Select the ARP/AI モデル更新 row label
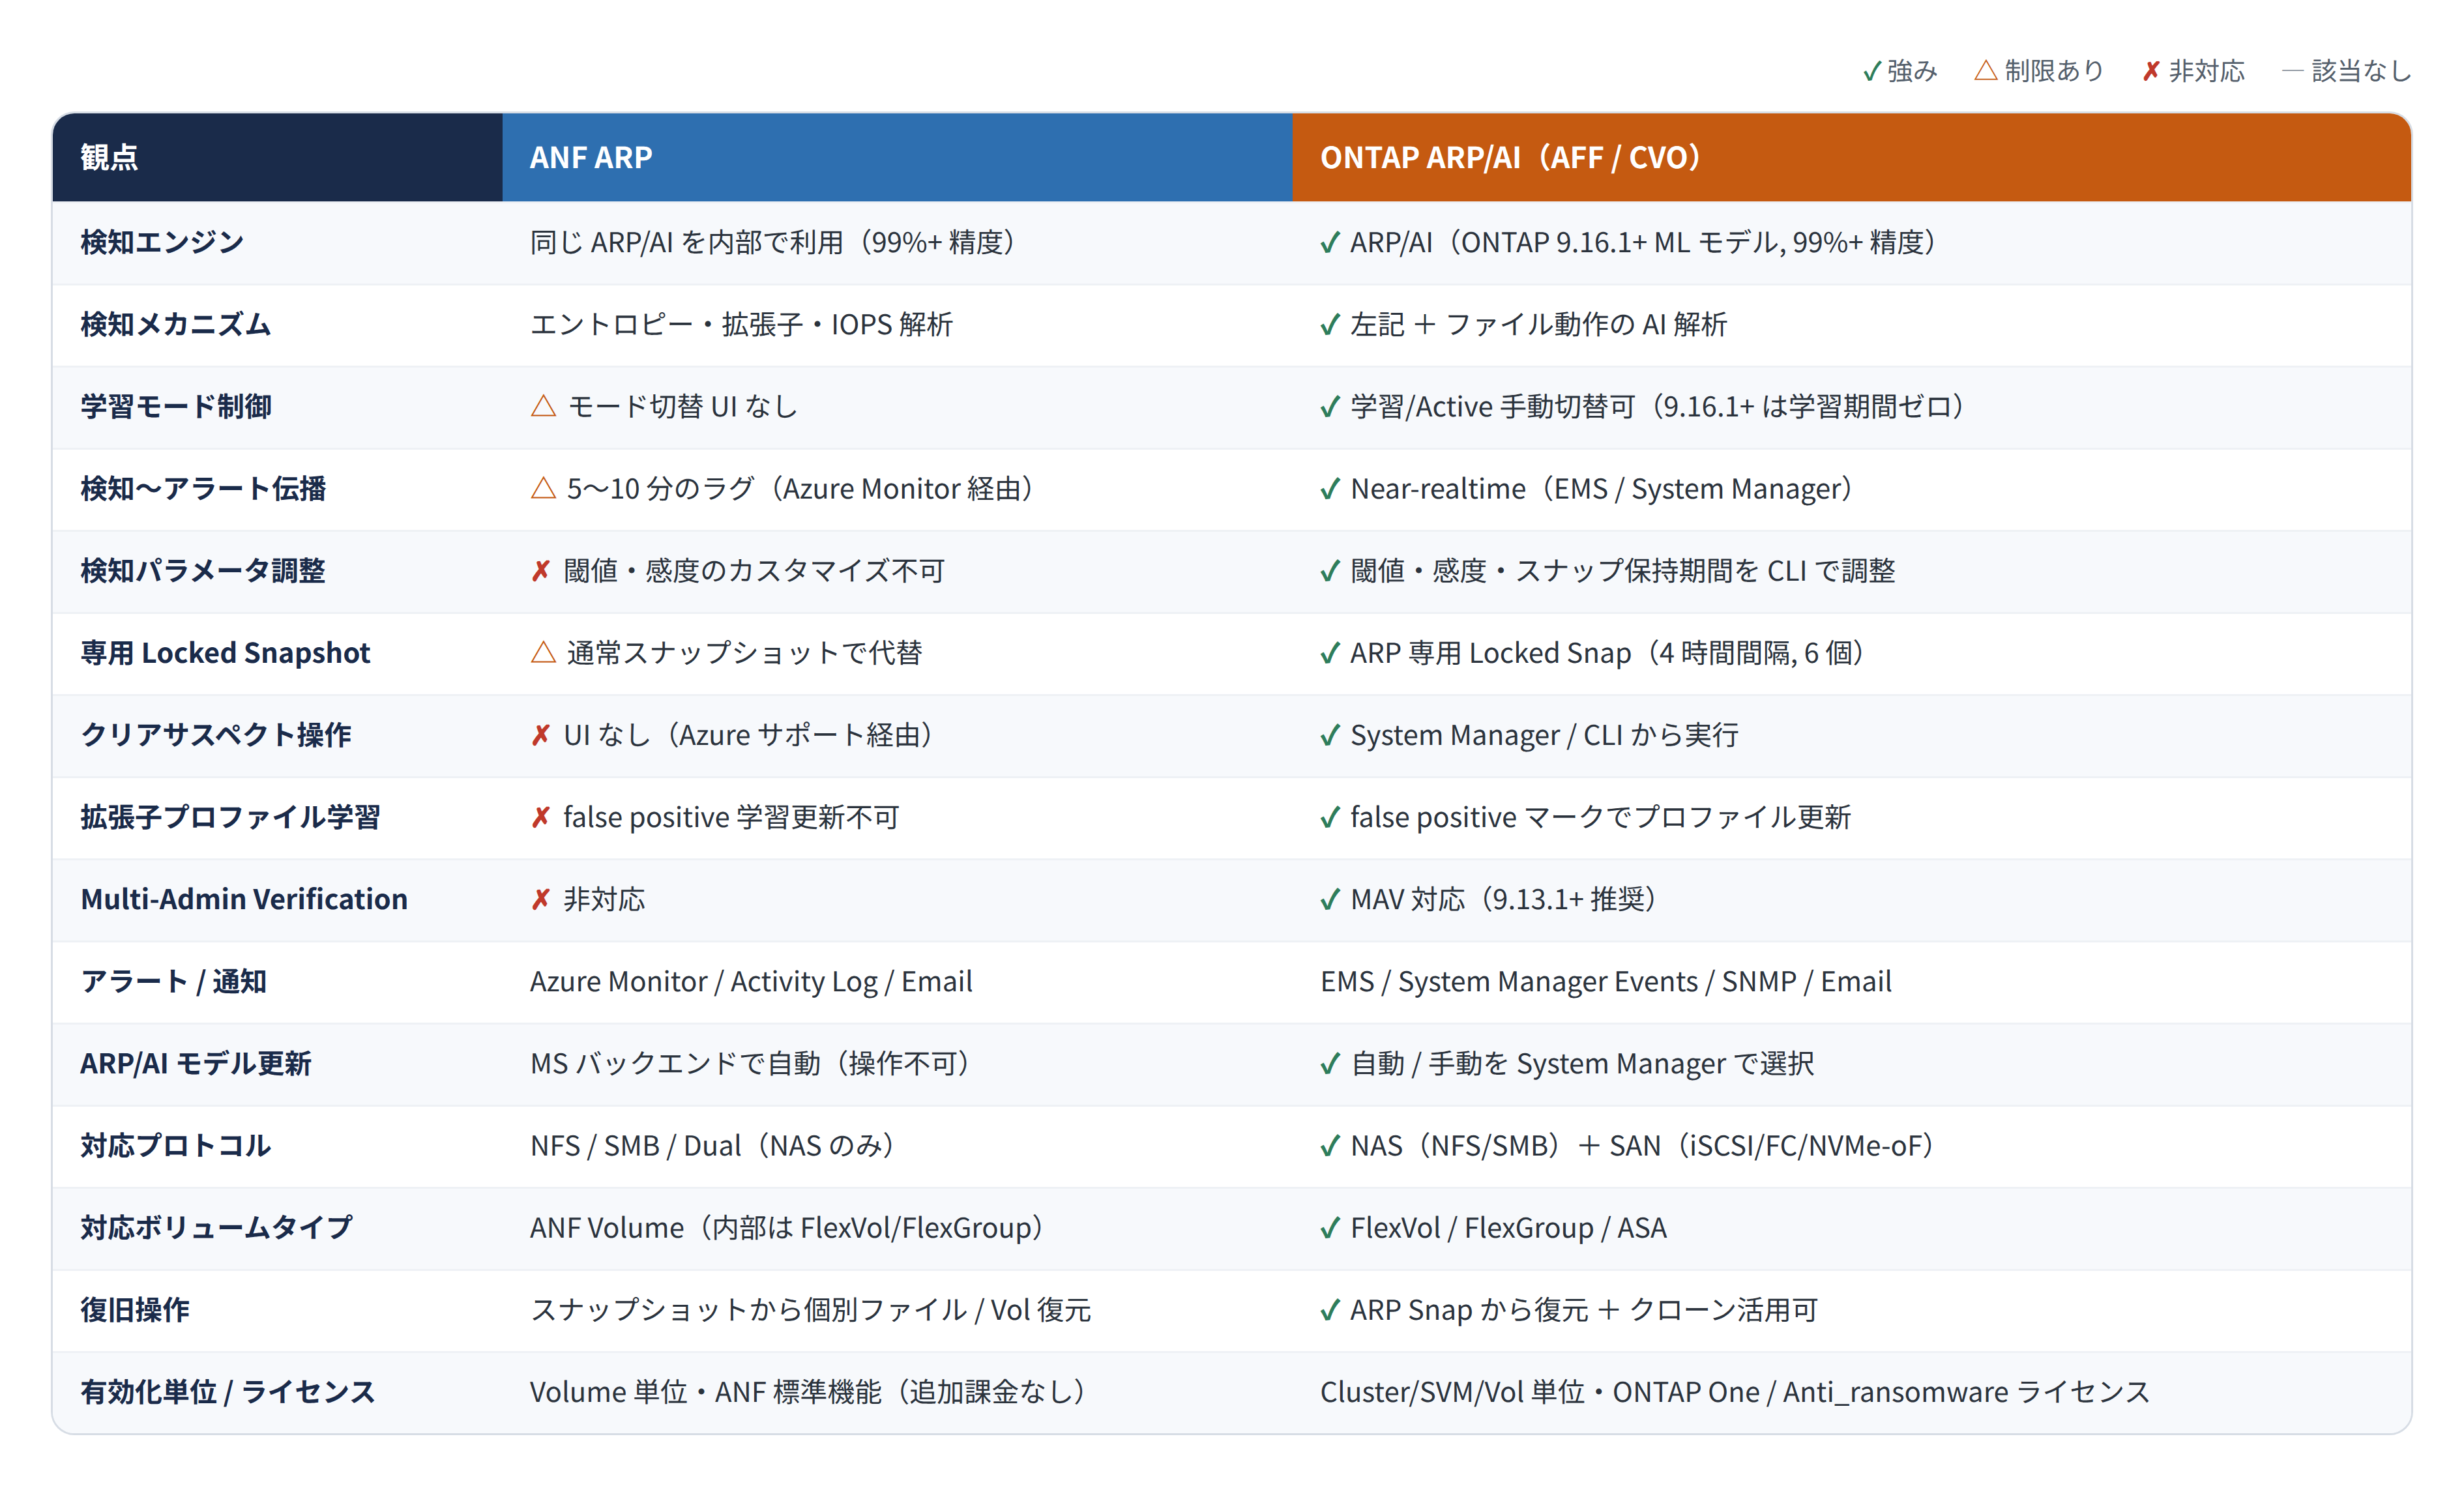The image size is (2464, 1486). 196,1063
